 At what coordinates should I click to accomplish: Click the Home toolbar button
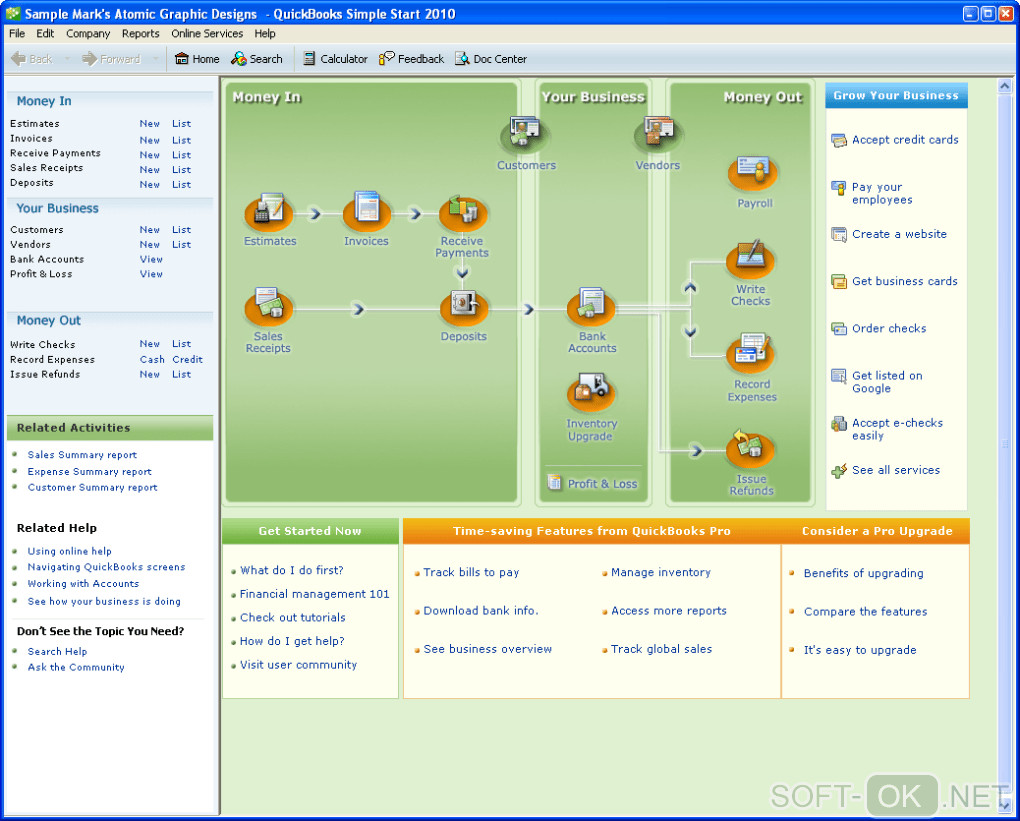click(197, 59)
